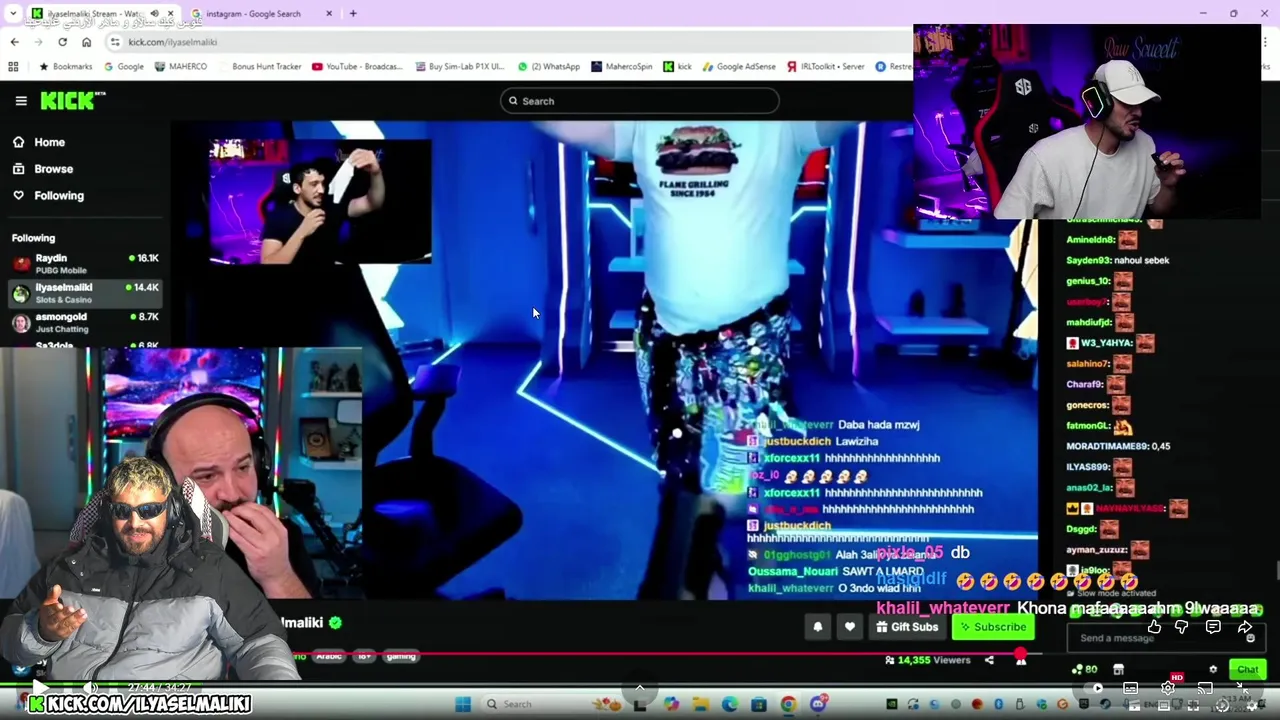Open MAHERCO bookmark

click(x=181, y=67)
